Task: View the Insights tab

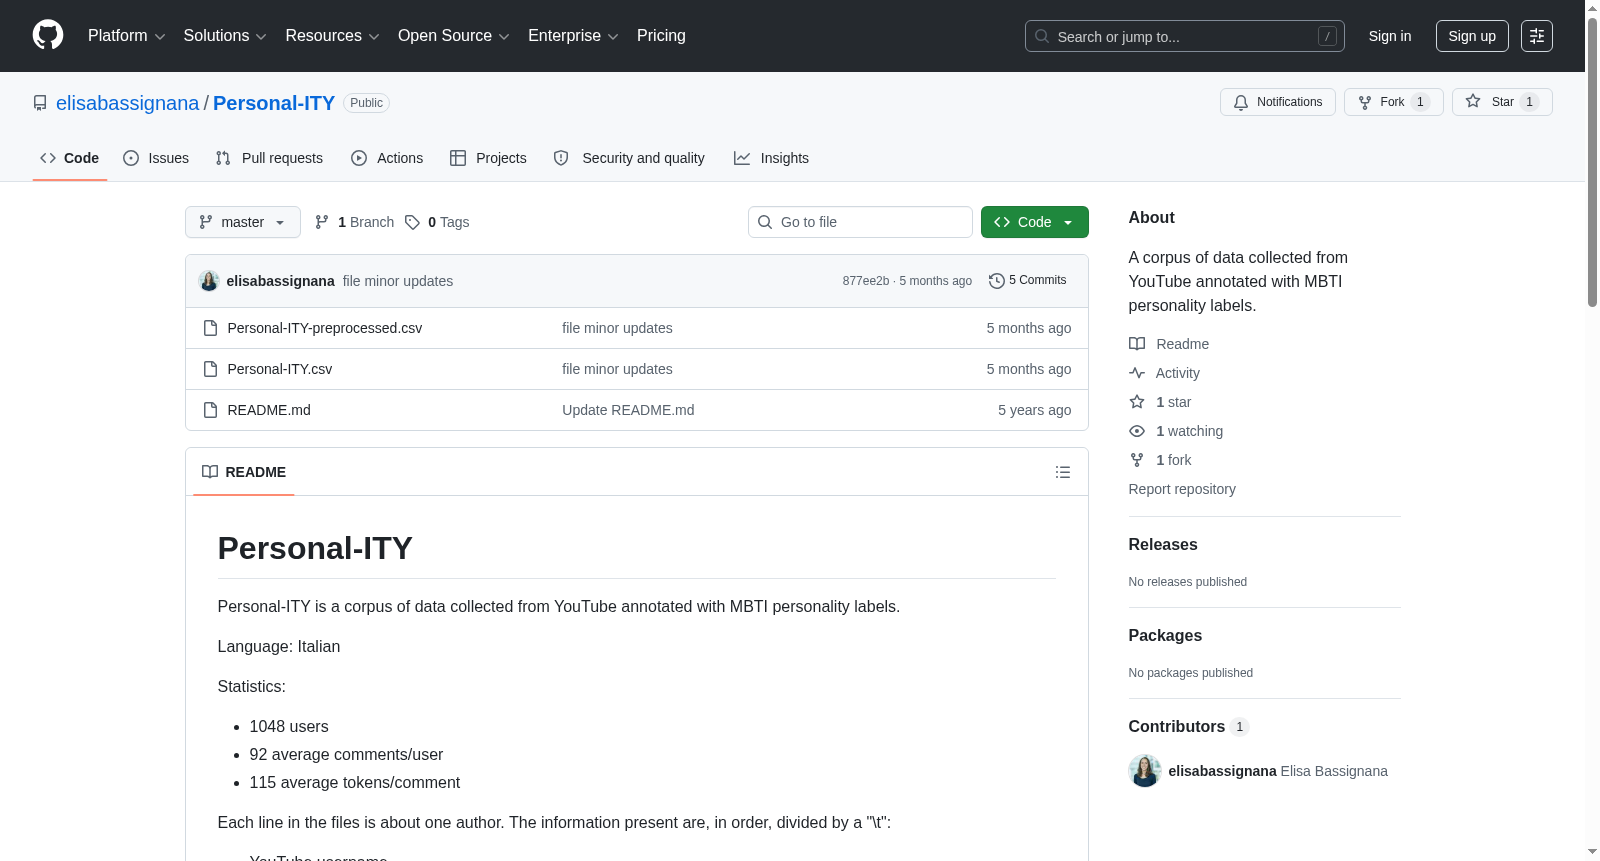Action: [771, 158]
